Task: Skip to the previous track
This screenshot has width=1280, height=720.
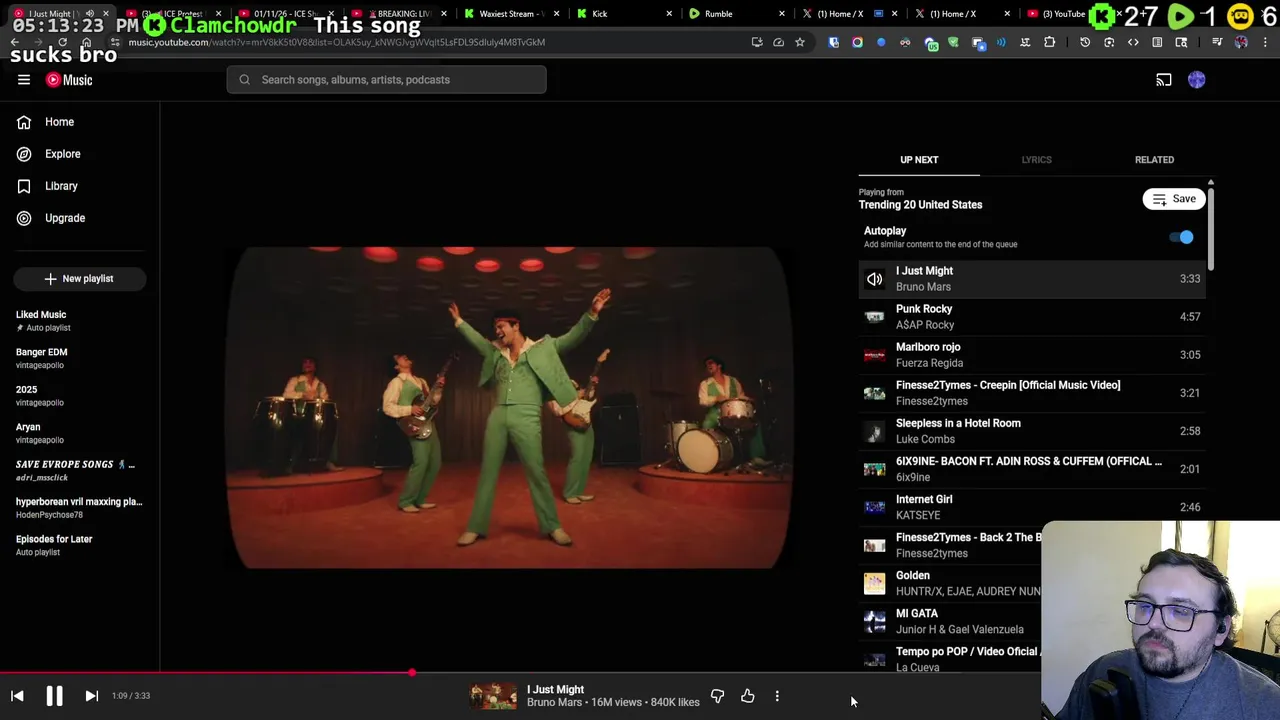Action: [17, 696]
